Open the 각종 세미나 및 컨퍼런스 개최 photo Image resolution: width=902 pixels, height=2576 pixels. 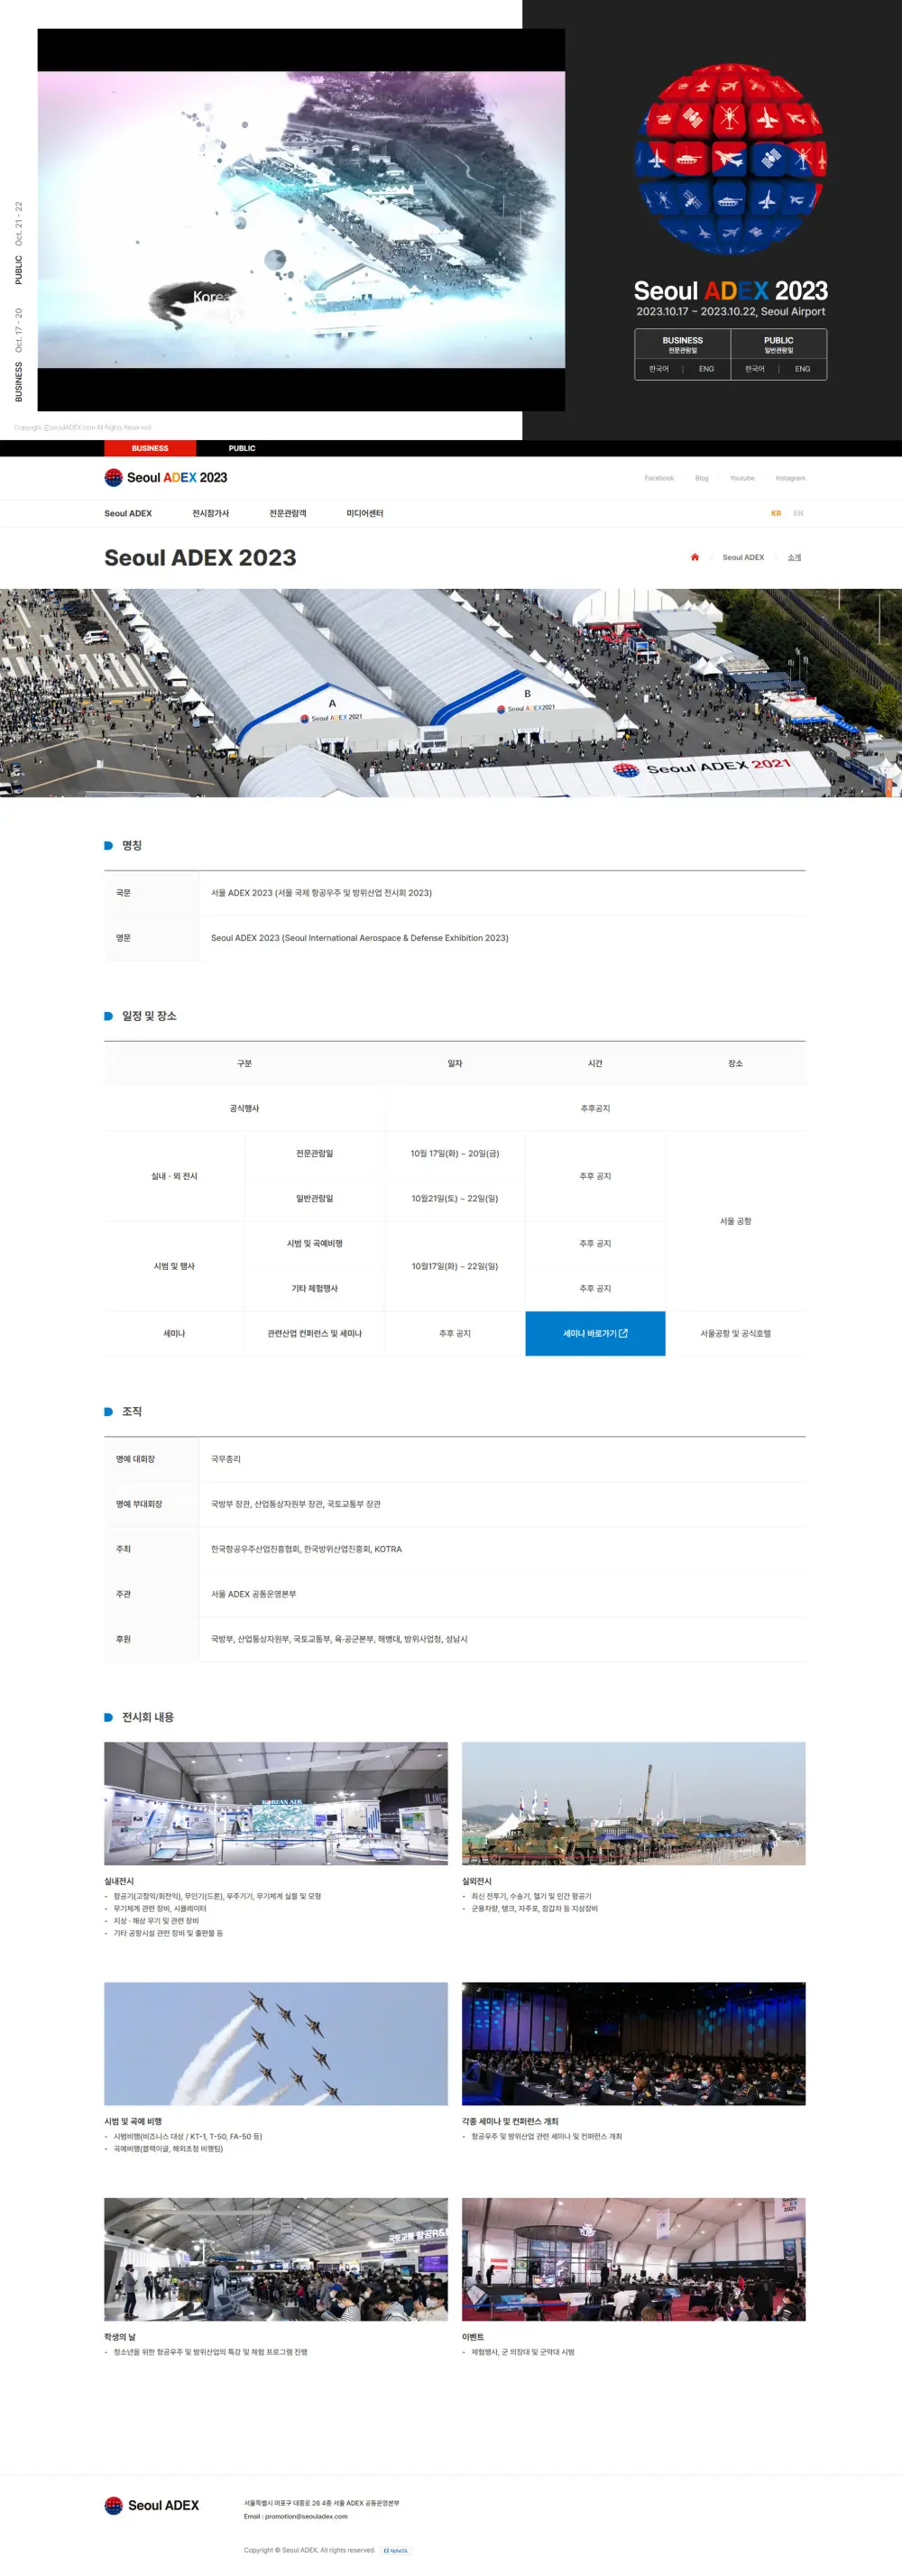point(633,2043)
